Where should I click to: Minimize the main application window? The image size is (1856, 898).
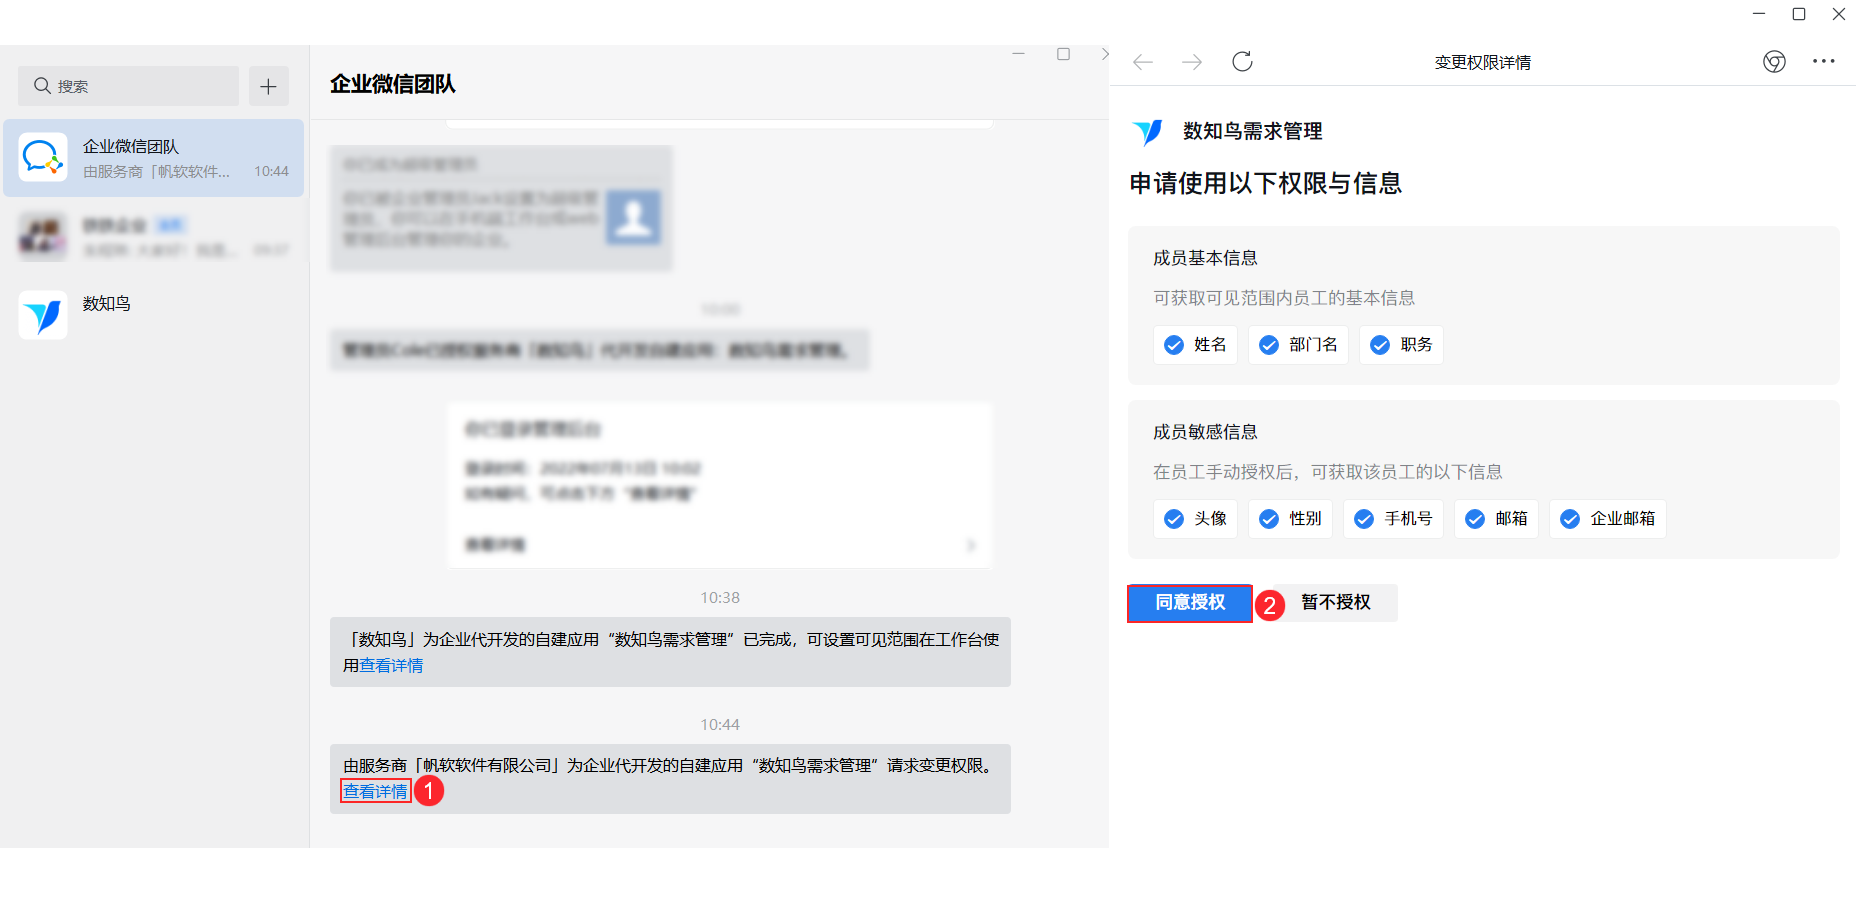pos(1759,14)
